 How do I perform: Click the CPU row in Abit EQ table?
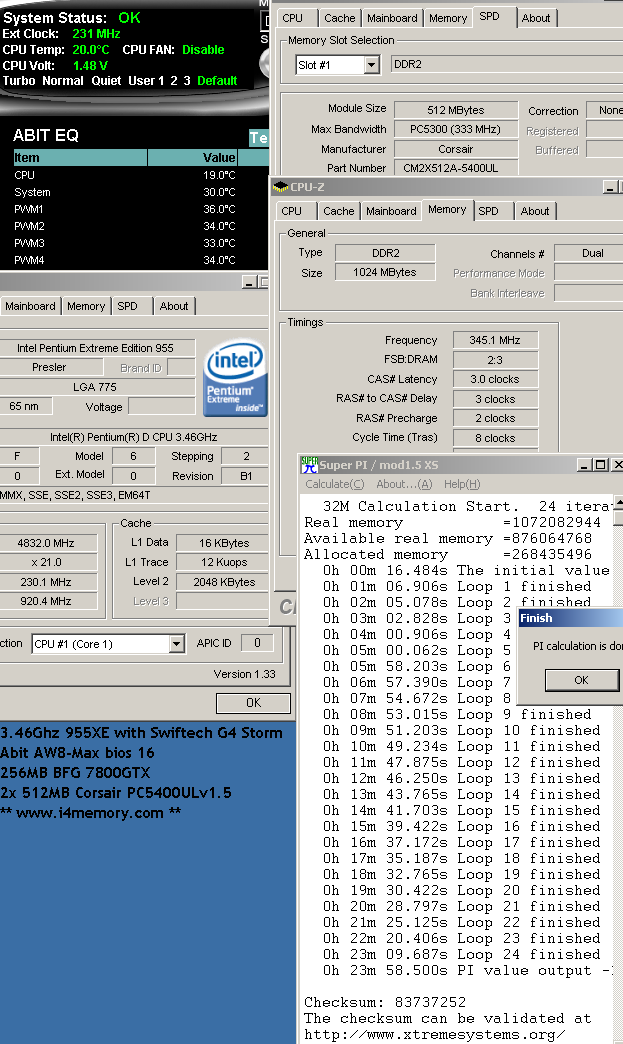pyautogui.click(x=124, y=175)
